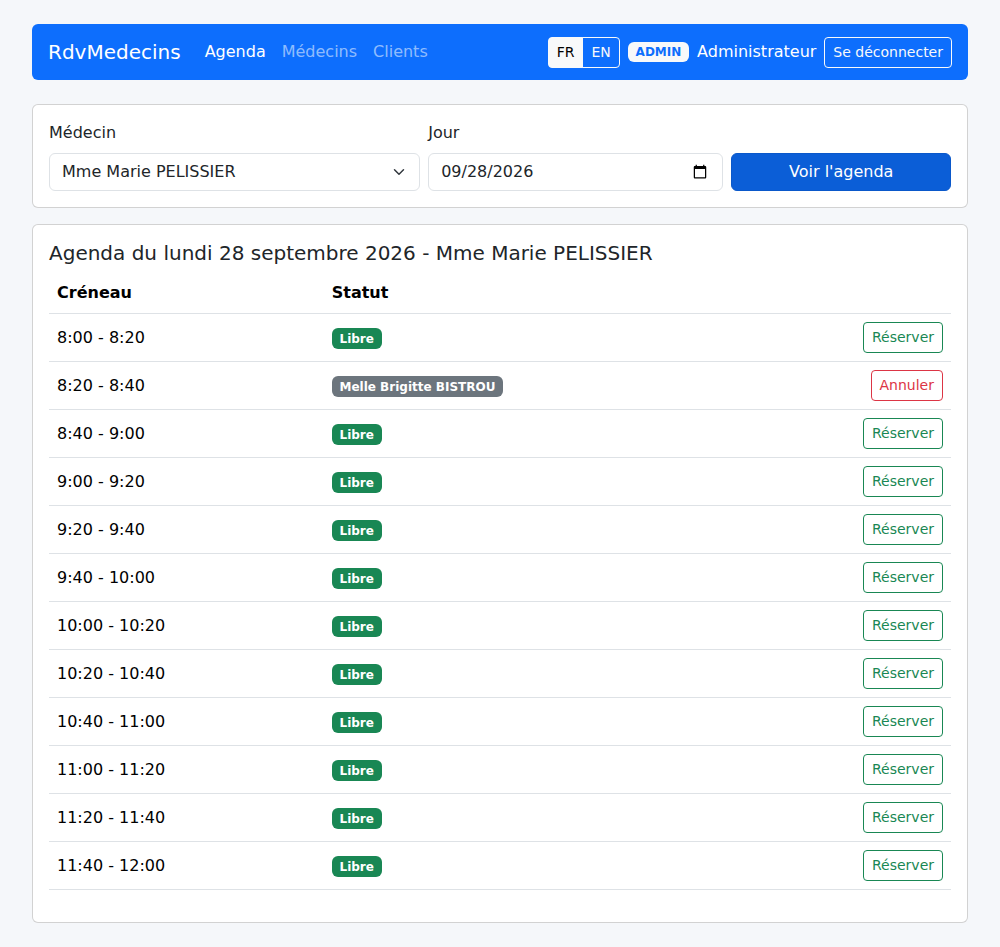The width and height of the screenshot is (1000, 947).
Task: Click the ADMIN role badge
Action: (658, 52)
